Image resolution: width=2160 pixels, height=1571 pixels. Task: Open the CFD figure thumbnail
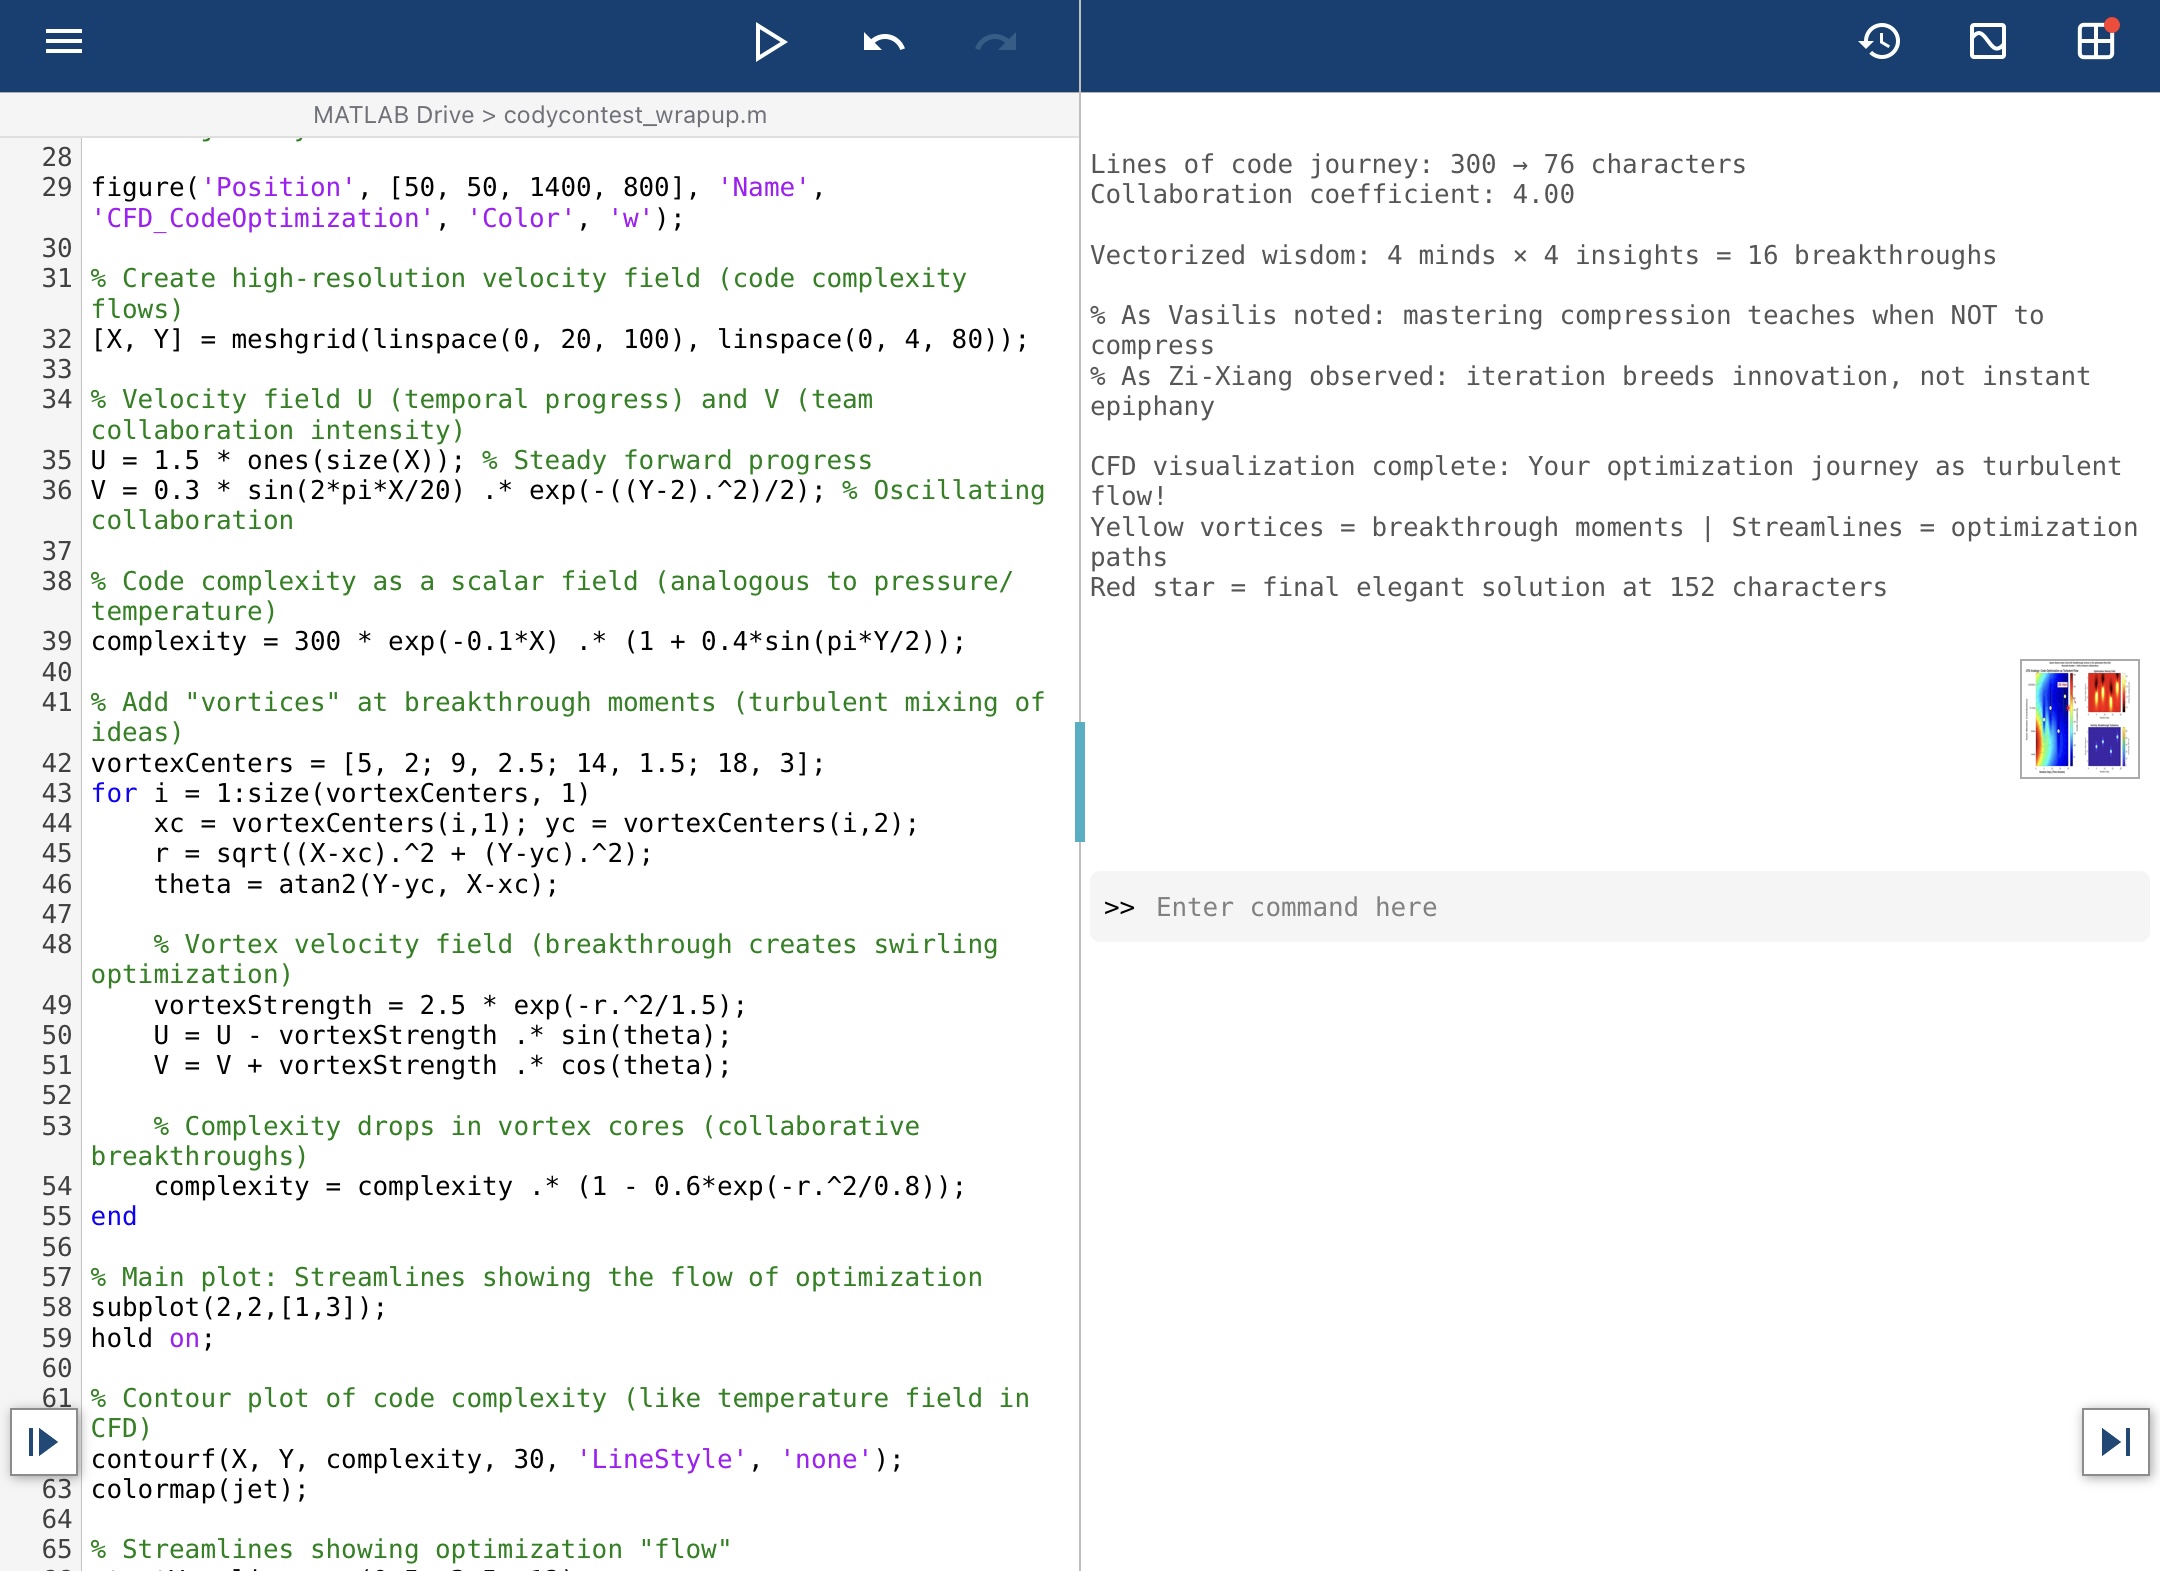tap(2079, 718)
